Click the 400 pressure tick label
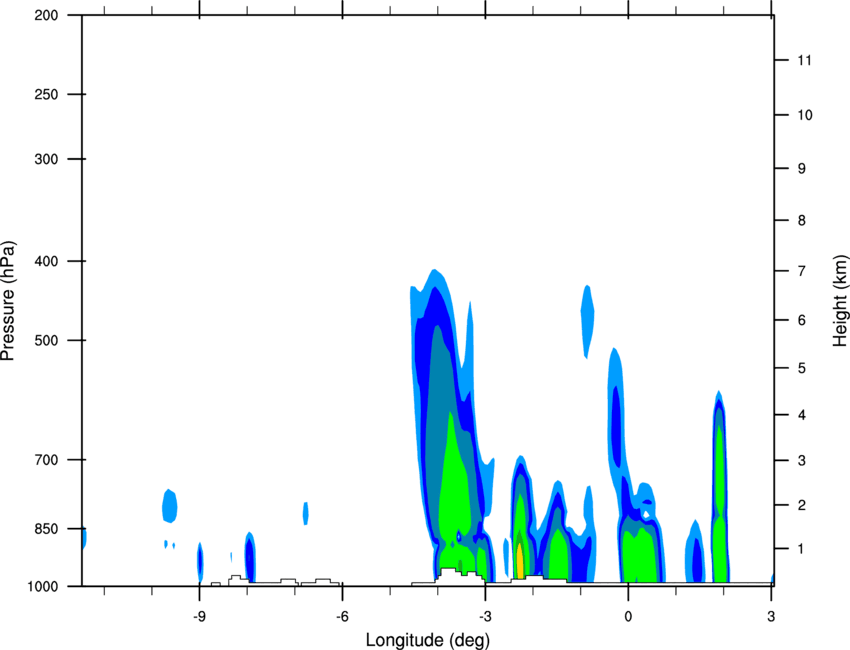Image resolution: width=850 pixels, height=650 pixels. click(x=46, y=261)
